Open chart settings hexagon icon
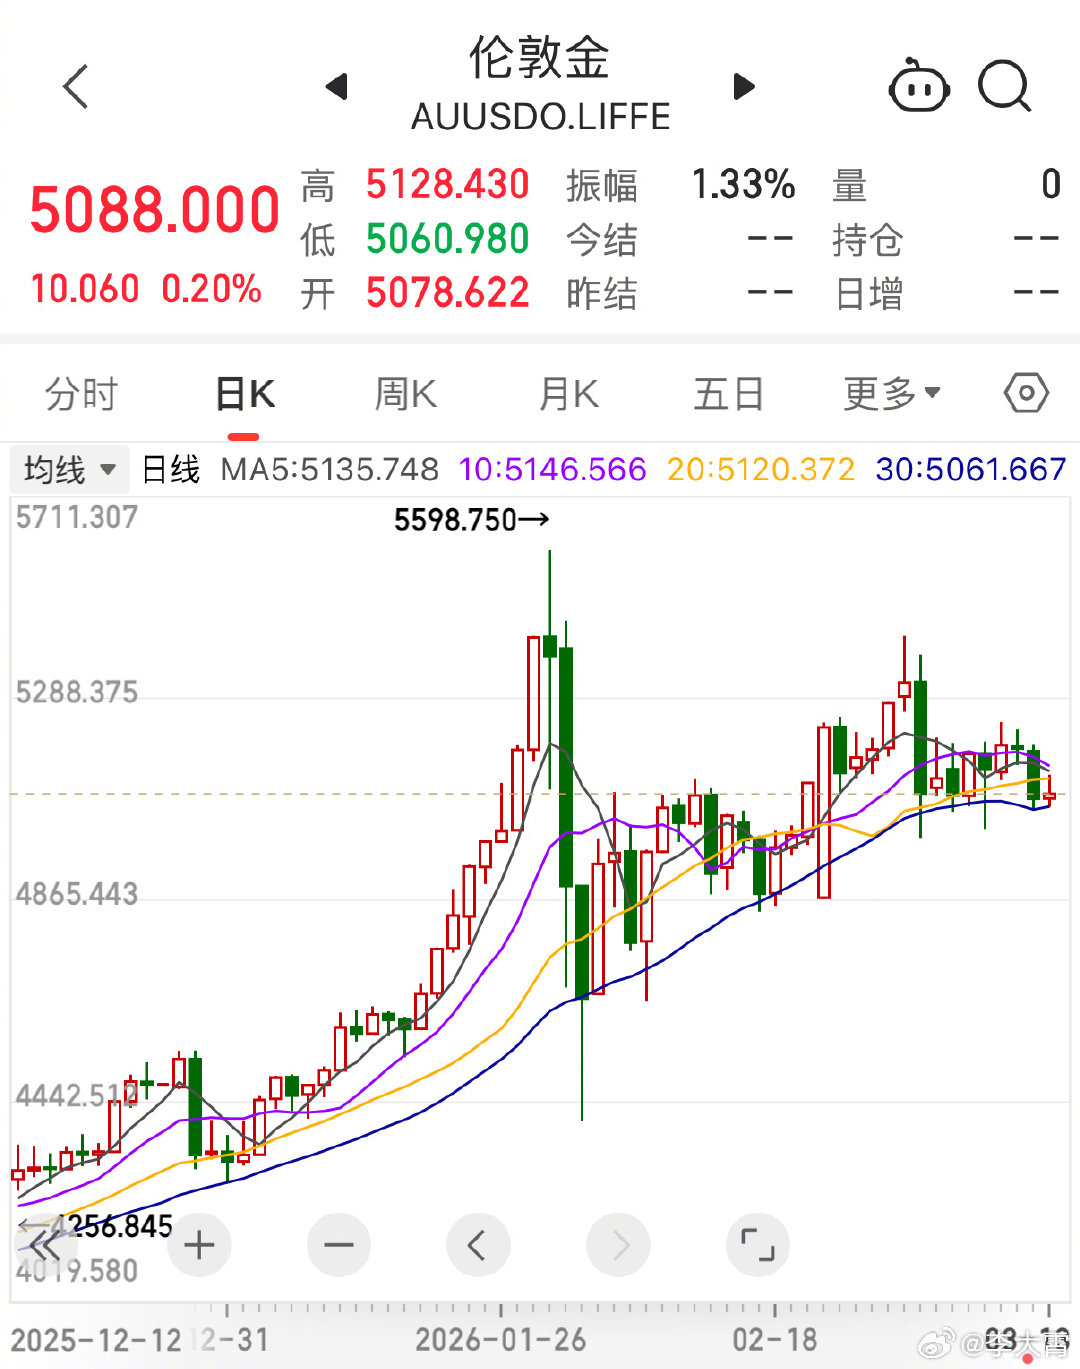 tap(1026, 393)
